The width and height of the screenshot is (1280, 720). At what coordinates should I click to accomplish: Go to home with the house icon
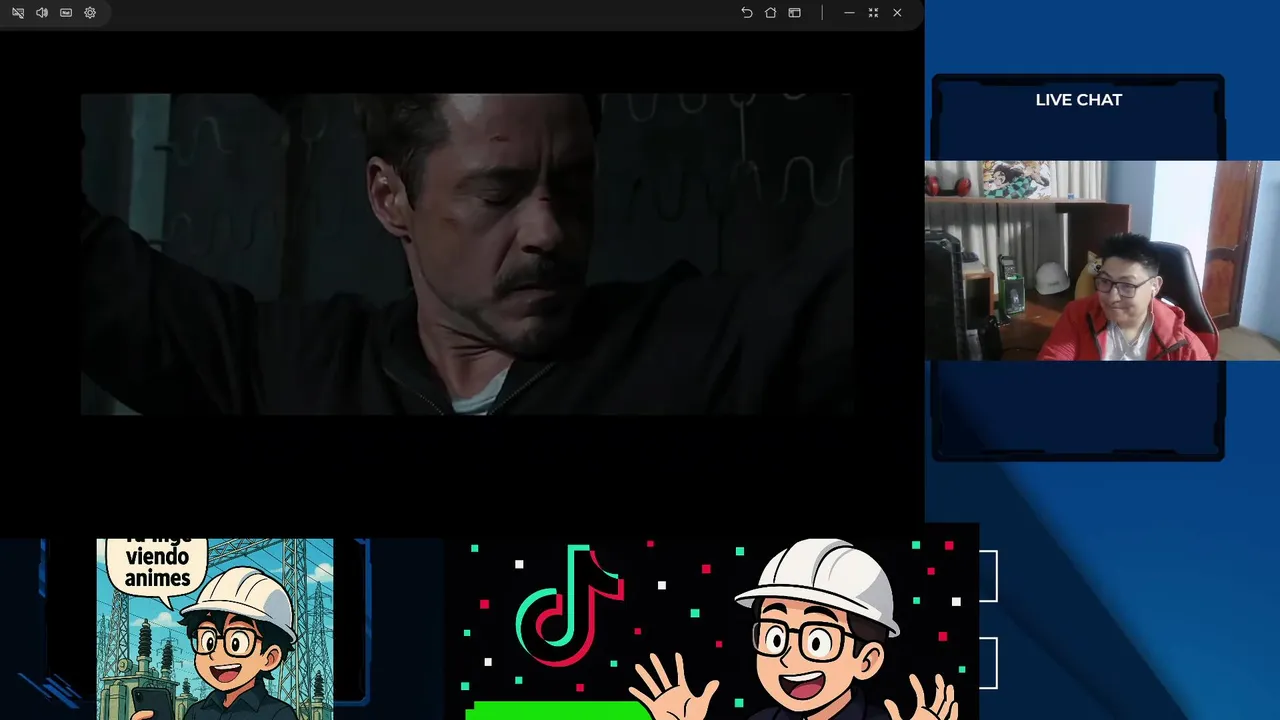(771, 13)
